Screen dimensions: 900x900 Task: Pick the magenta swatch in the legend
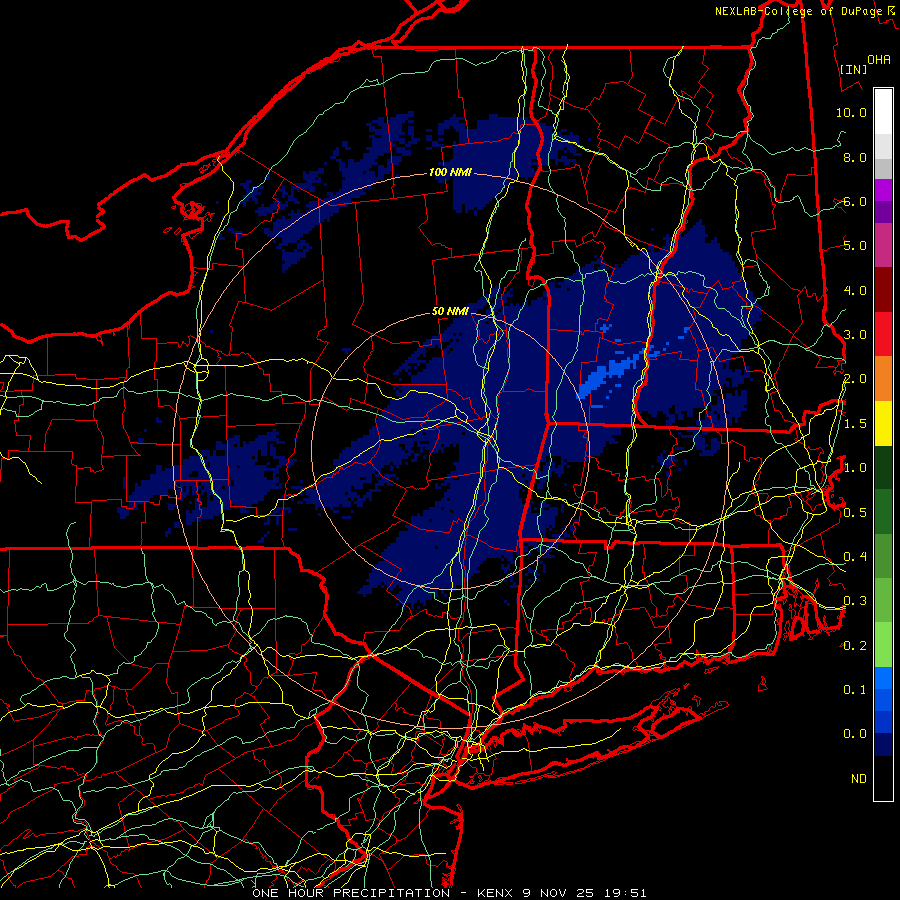point(883,190)
